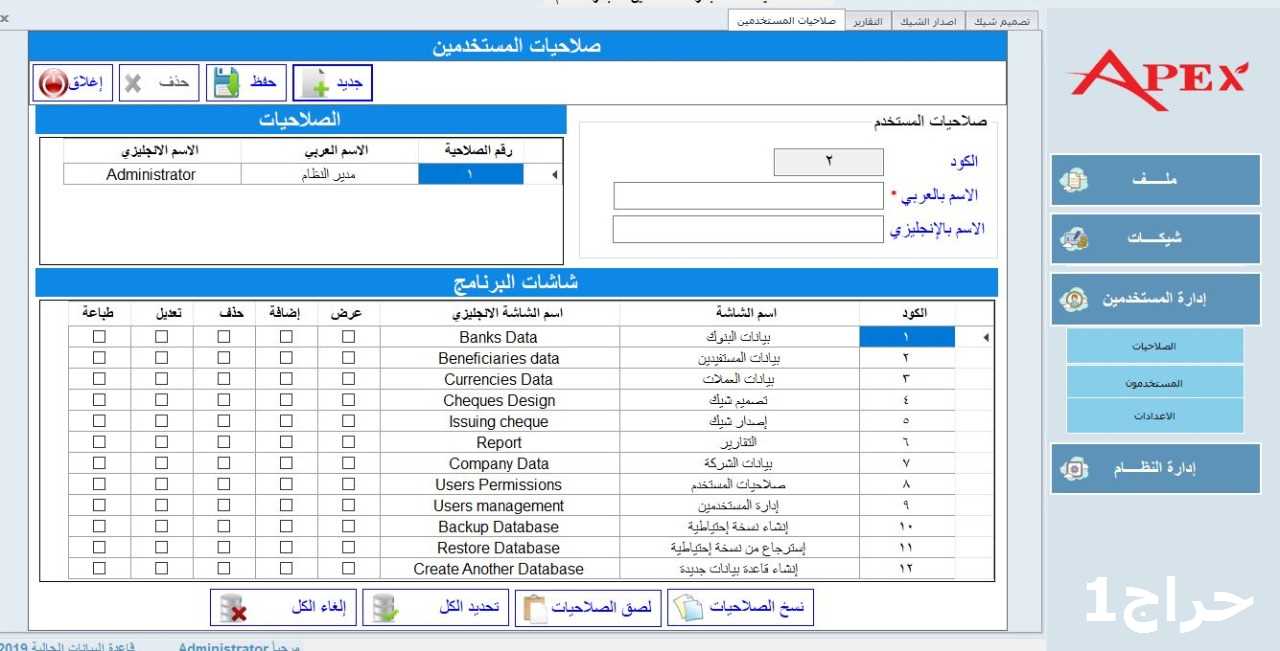1280x651 pixels.
Task: Switch to the تصميم شيك tab
Action: point(1002,21)
